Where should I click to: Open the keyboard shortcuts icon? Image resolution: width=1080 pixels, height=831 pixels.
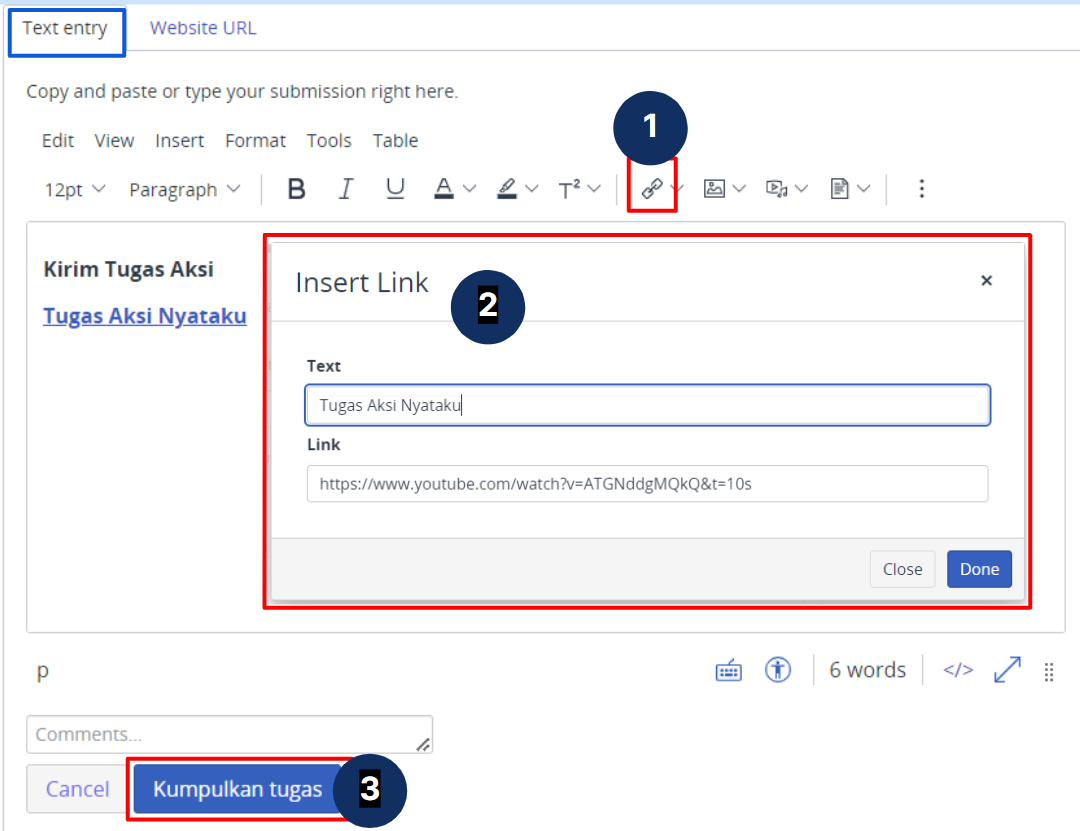pos(729,671)
